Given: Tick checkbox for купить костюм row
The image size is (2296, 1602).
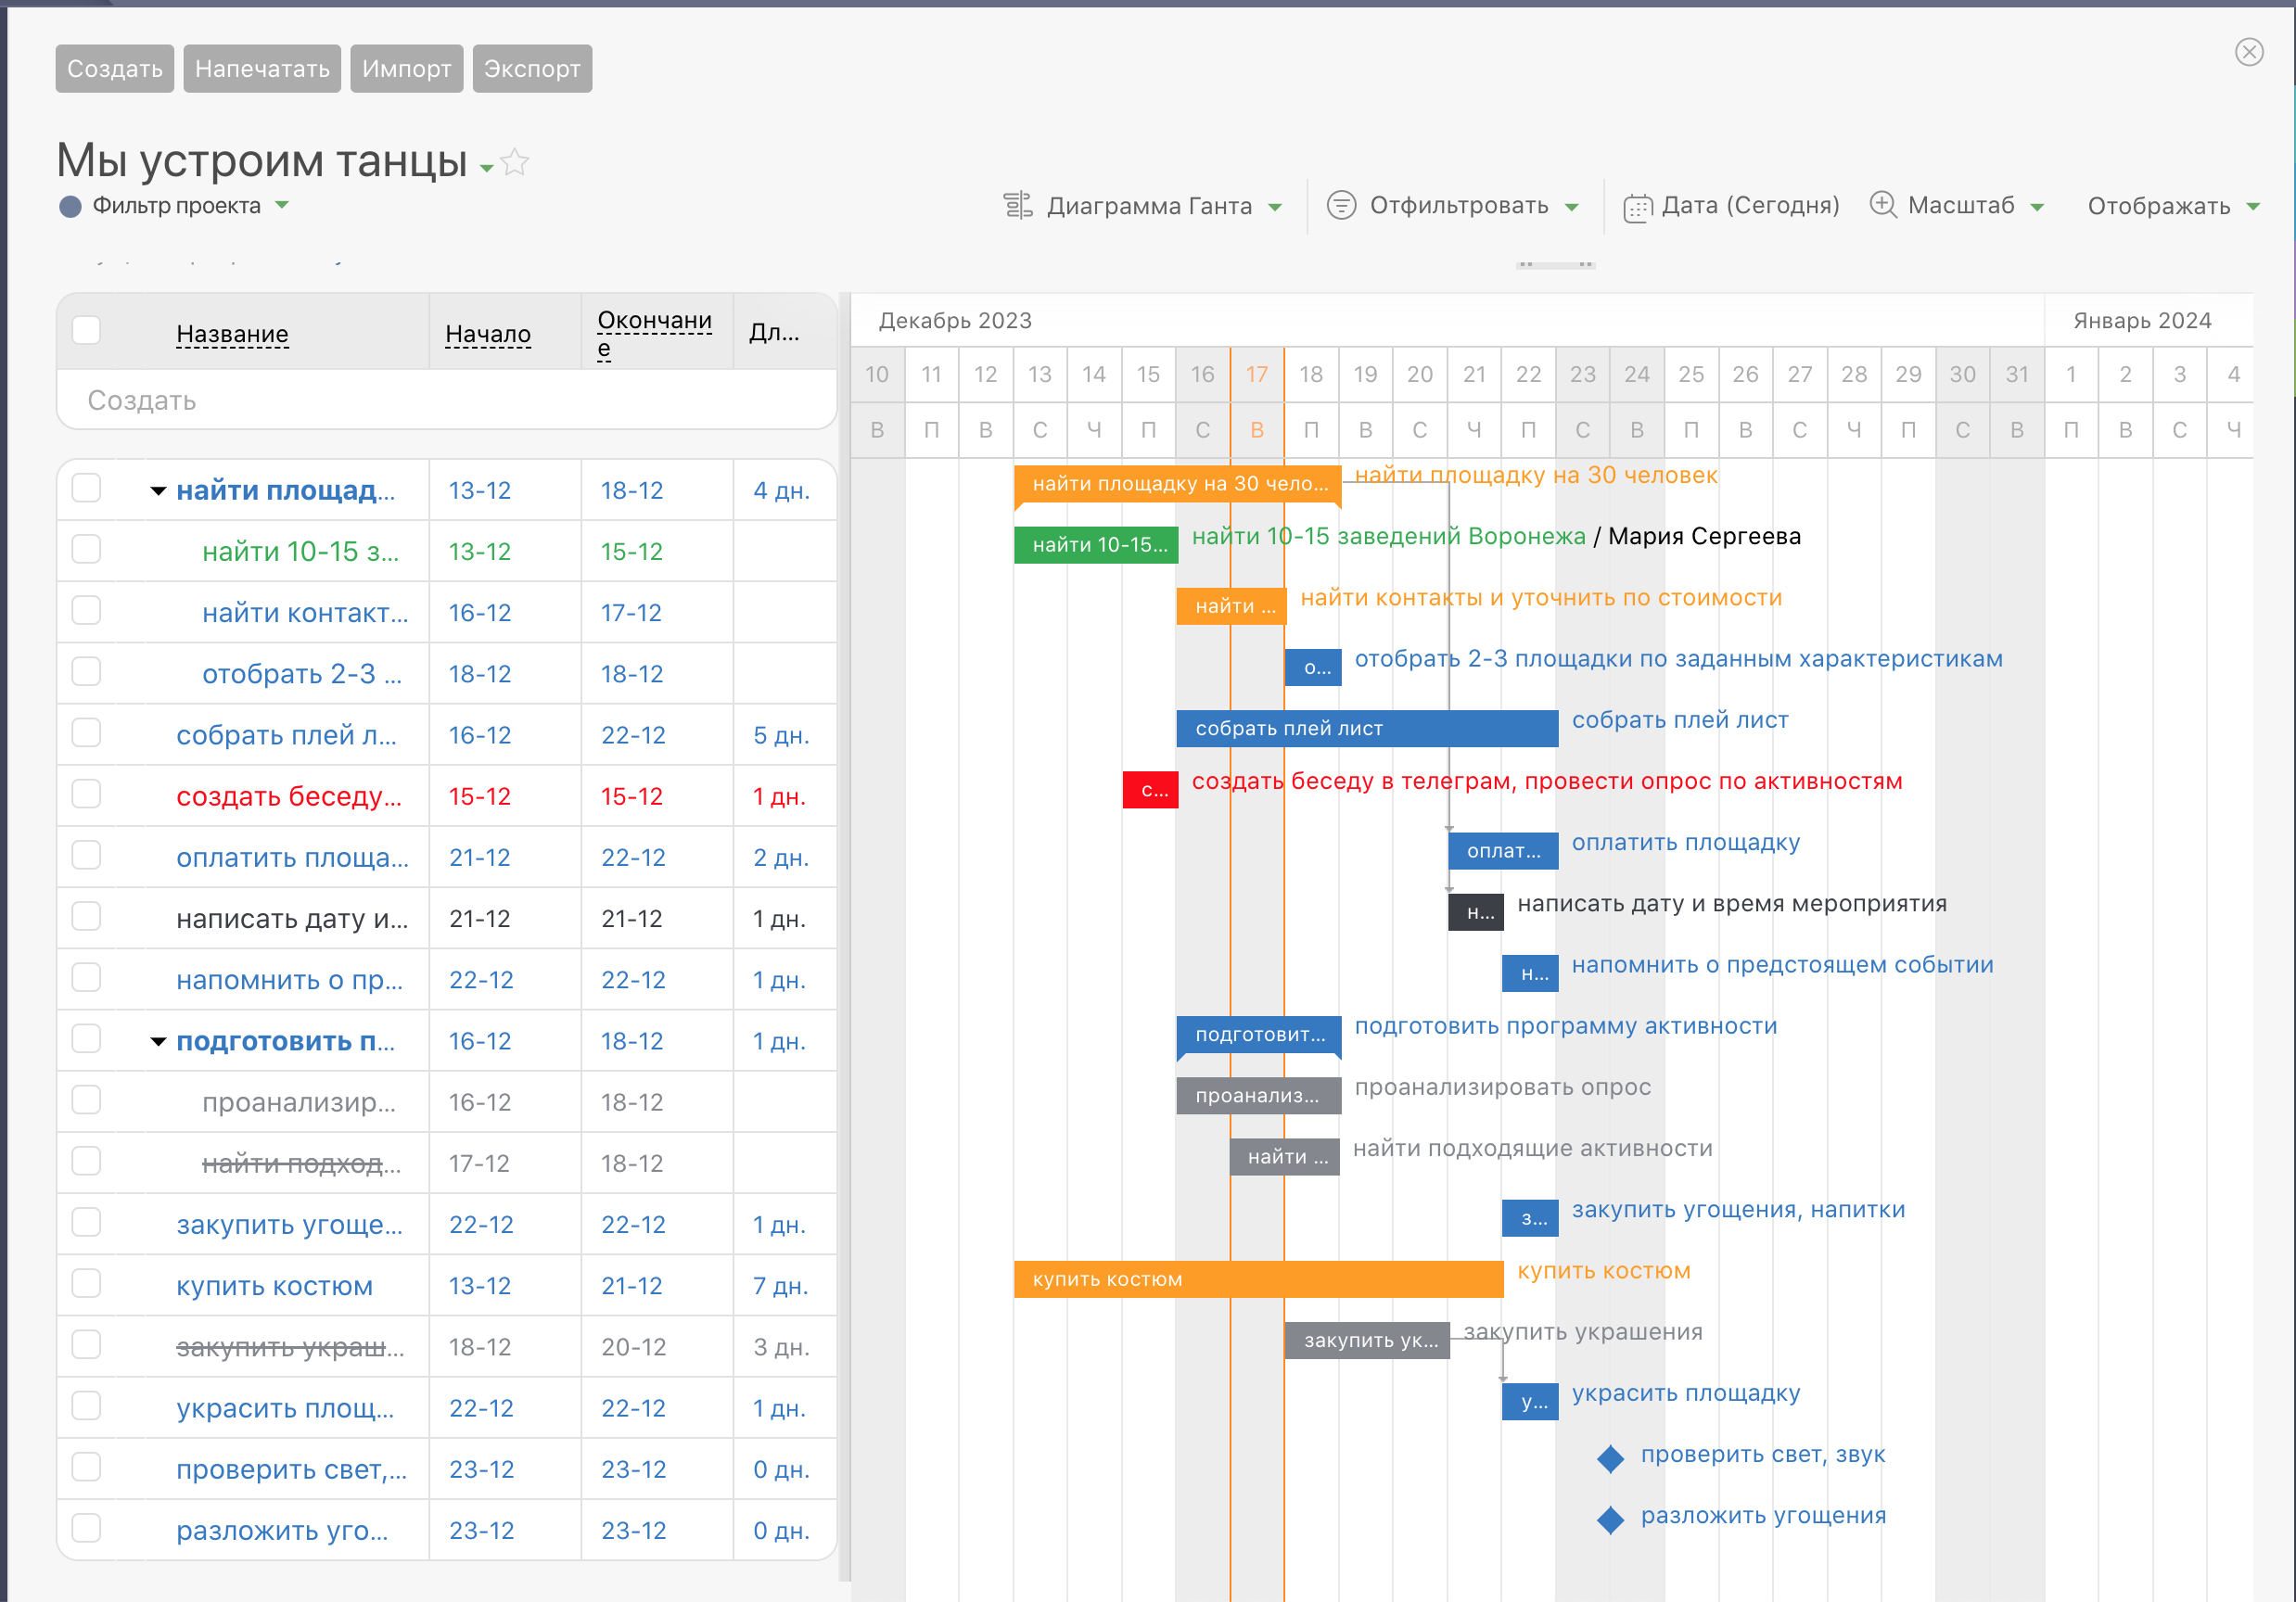Looking at the screenshot, I should pos(87,1284).
